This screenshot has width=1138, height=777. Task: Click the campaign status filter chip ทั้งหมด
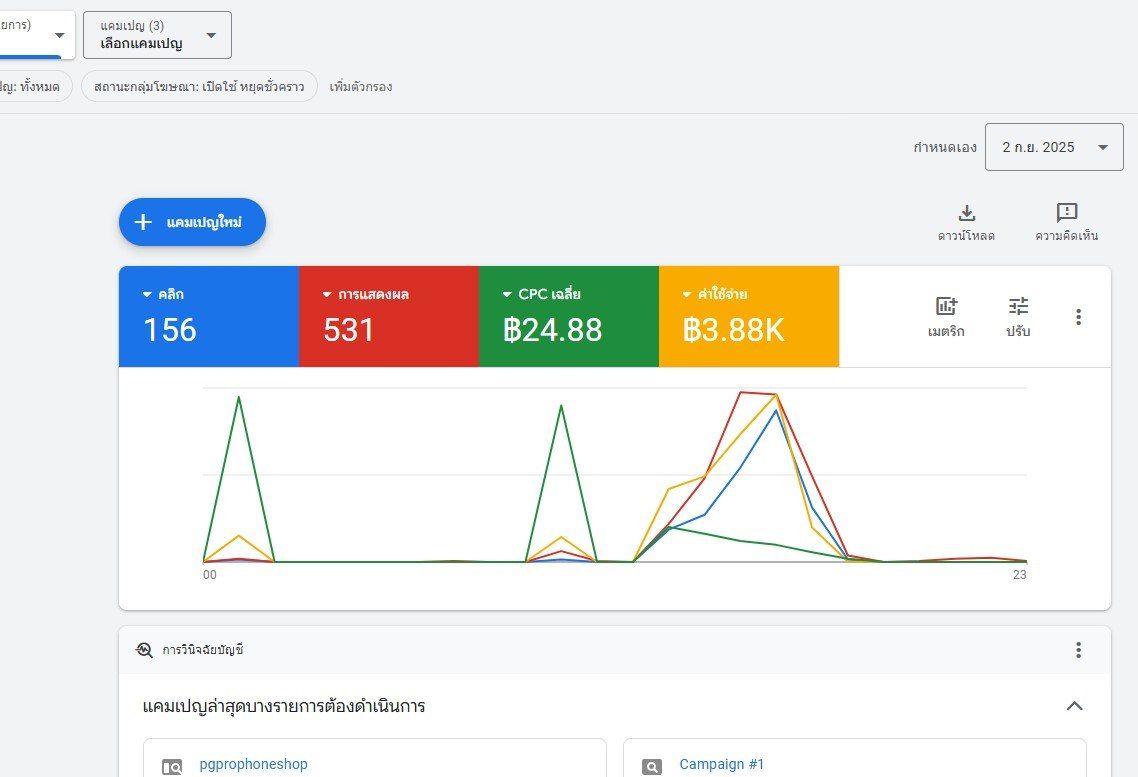click(35, 86)
